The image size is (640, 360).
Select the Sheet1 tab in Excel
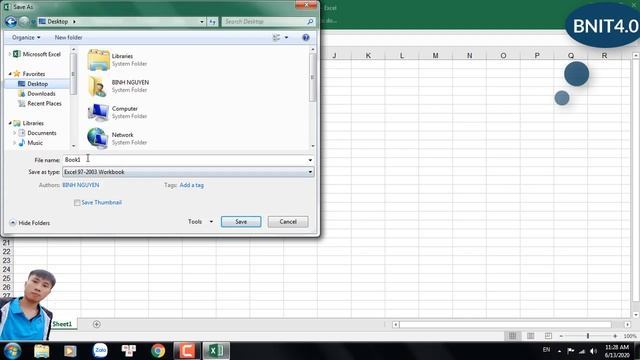pyautogui.click(x=62, y=324)
